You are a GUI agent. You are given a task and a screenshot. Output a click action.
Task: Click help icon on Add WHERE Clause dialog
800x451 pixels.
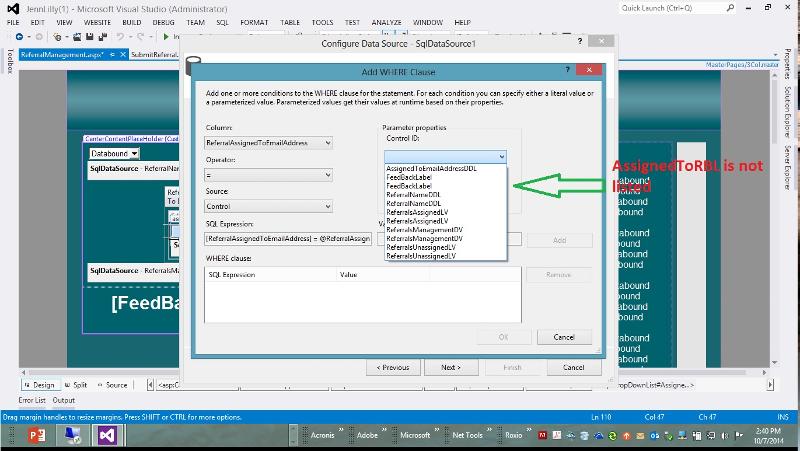click(x=567, y=69)
